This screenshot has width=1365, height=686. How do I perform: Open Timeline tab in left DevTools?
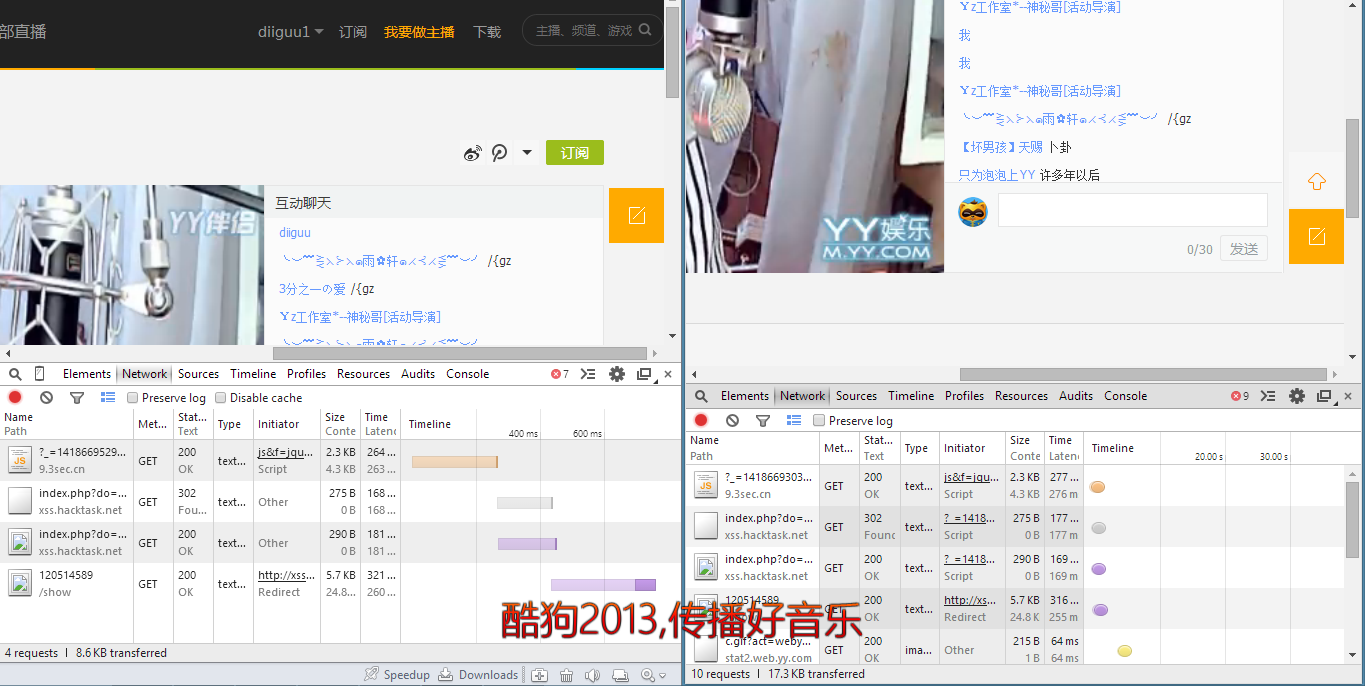253,374
